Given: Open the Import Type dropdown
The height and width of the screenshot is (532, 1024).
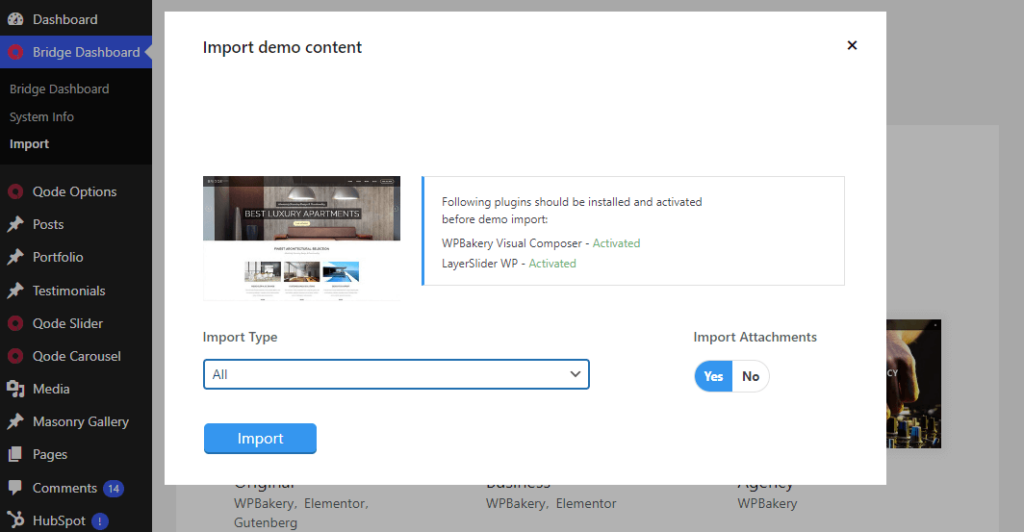Looking at the screenshot, I should tap(396, 374).
